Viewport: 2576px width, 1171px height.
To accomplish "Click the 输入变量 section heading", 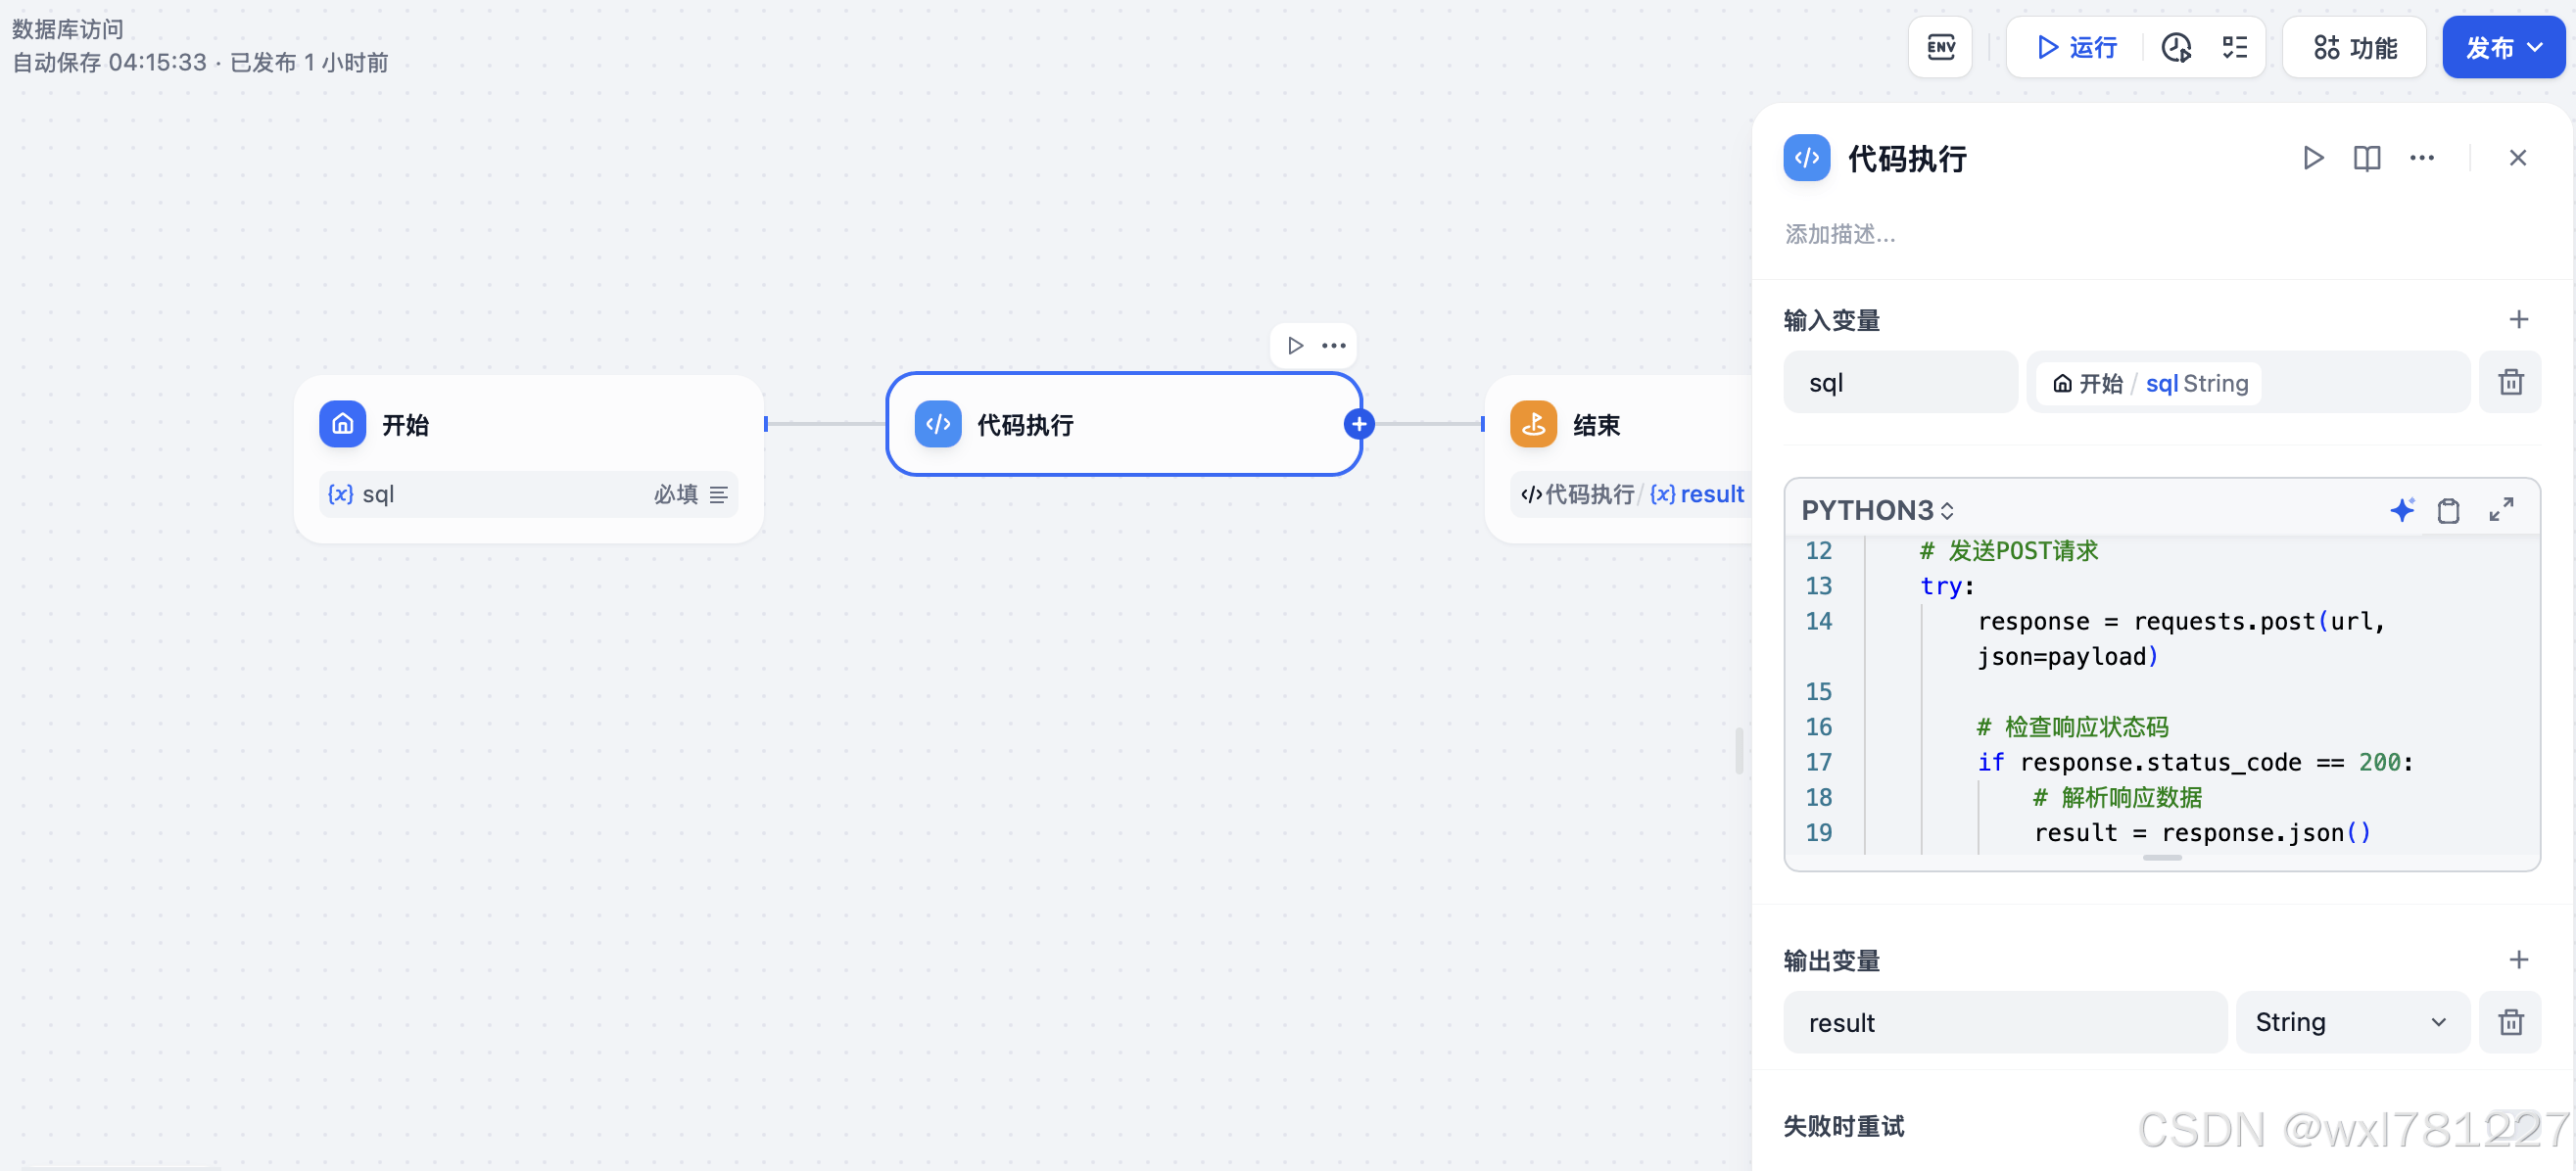I will tap(1832, 321).
